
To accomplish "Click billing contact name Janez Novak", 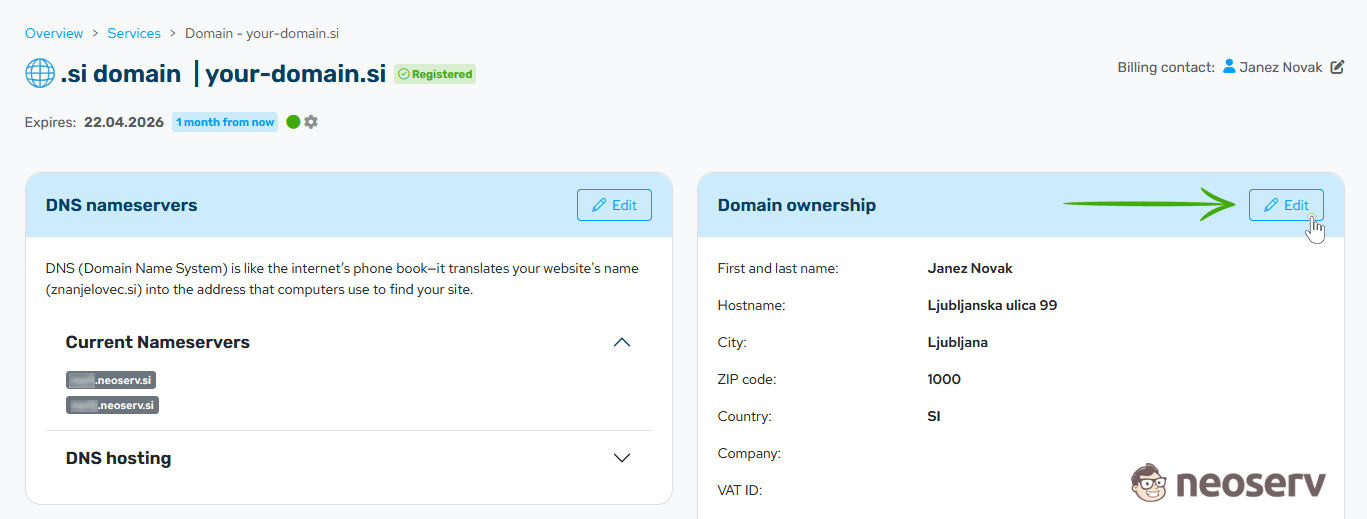I will tap(1281, 67).
